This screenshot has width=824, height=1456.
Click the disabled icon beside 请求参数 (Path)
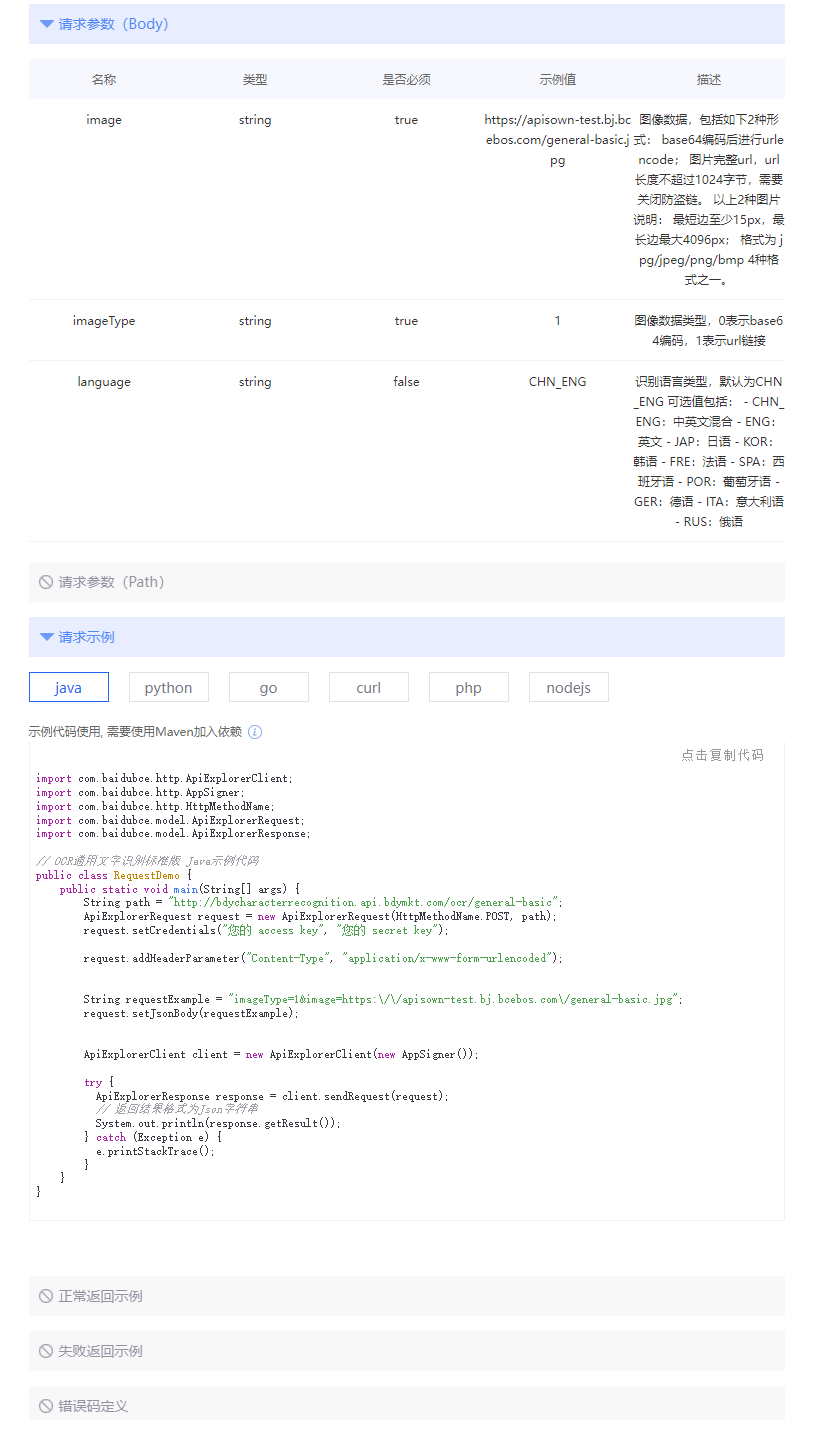pos(46,582)
